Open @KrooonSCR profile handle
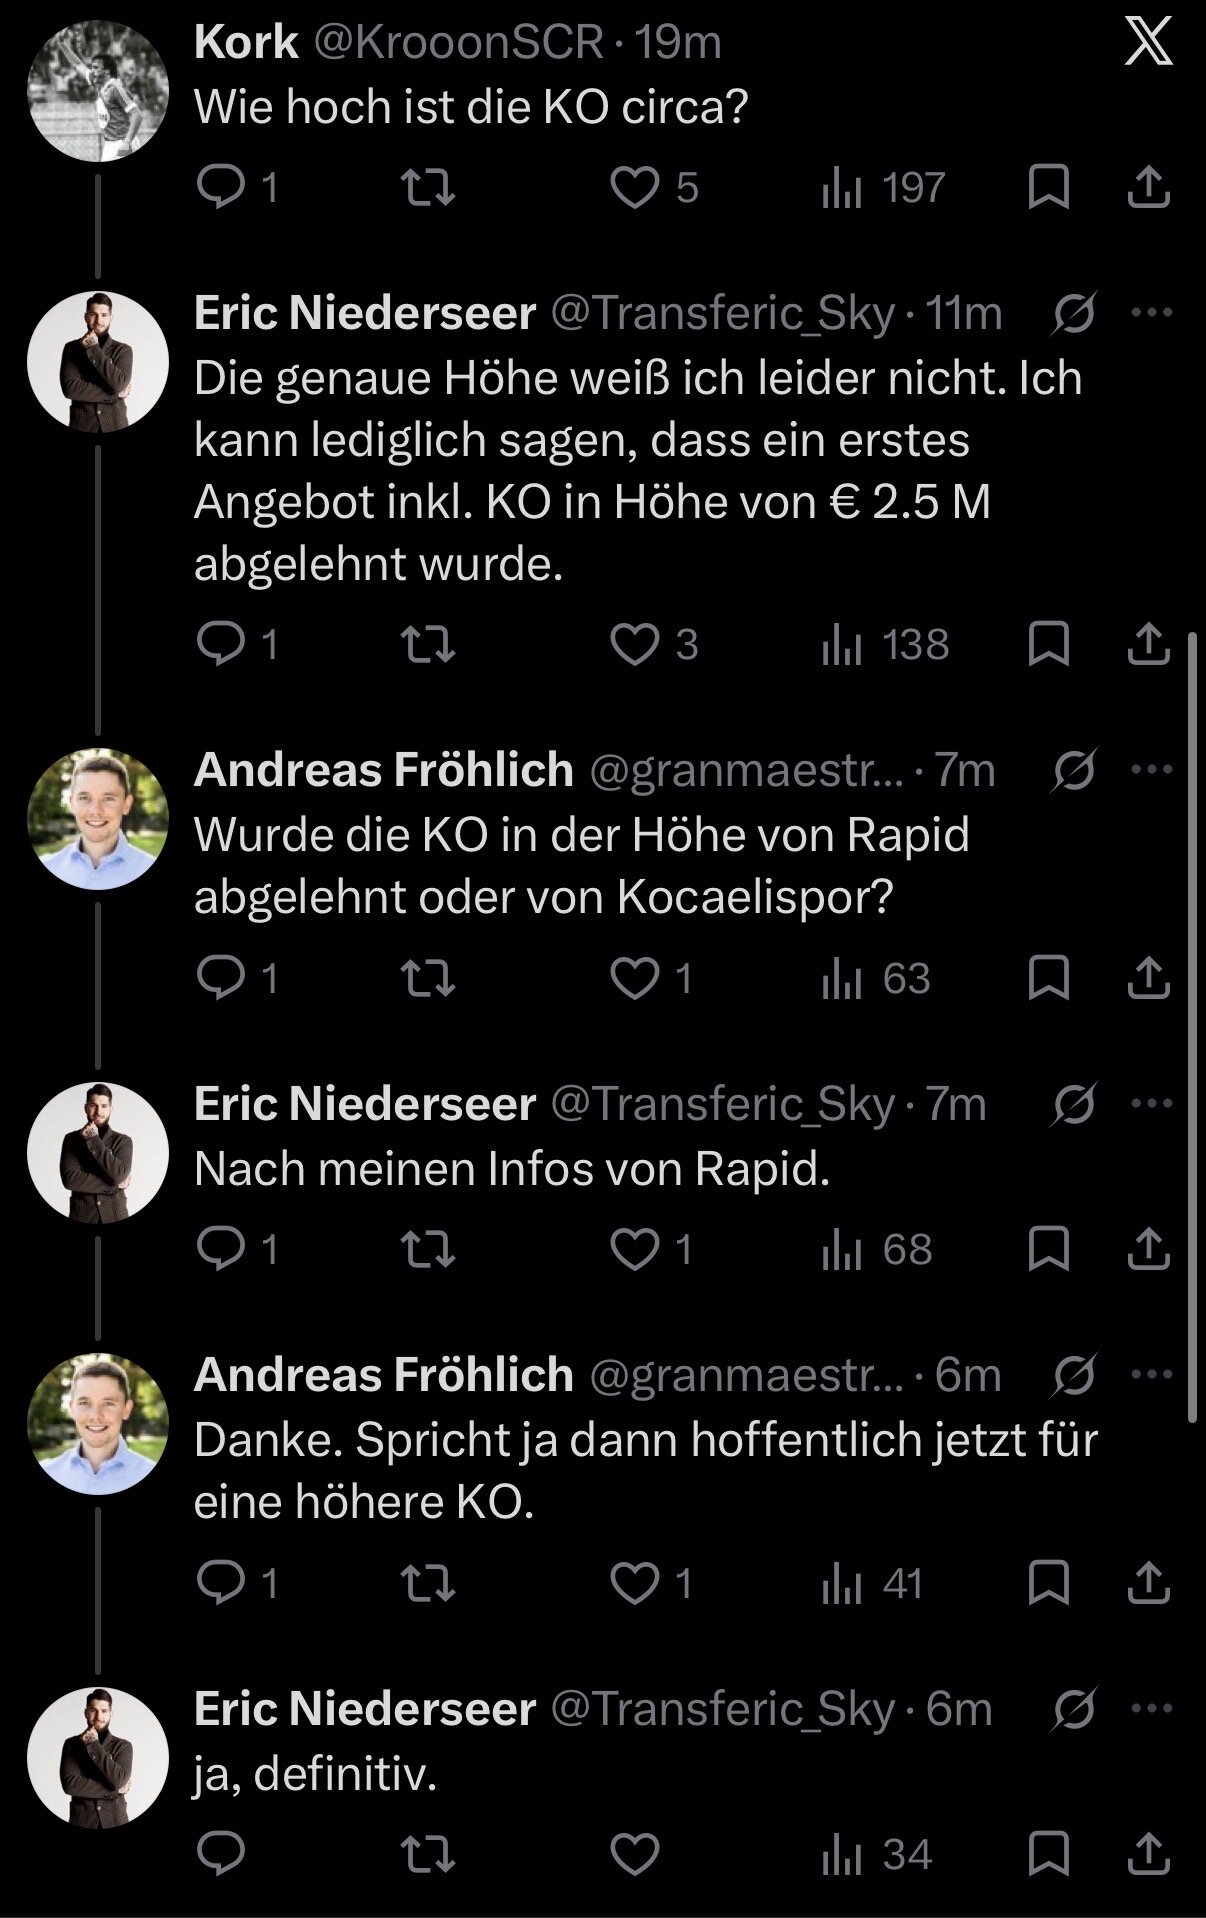The height and width of the screenshot is (1918, 1206). pos(461,42)
